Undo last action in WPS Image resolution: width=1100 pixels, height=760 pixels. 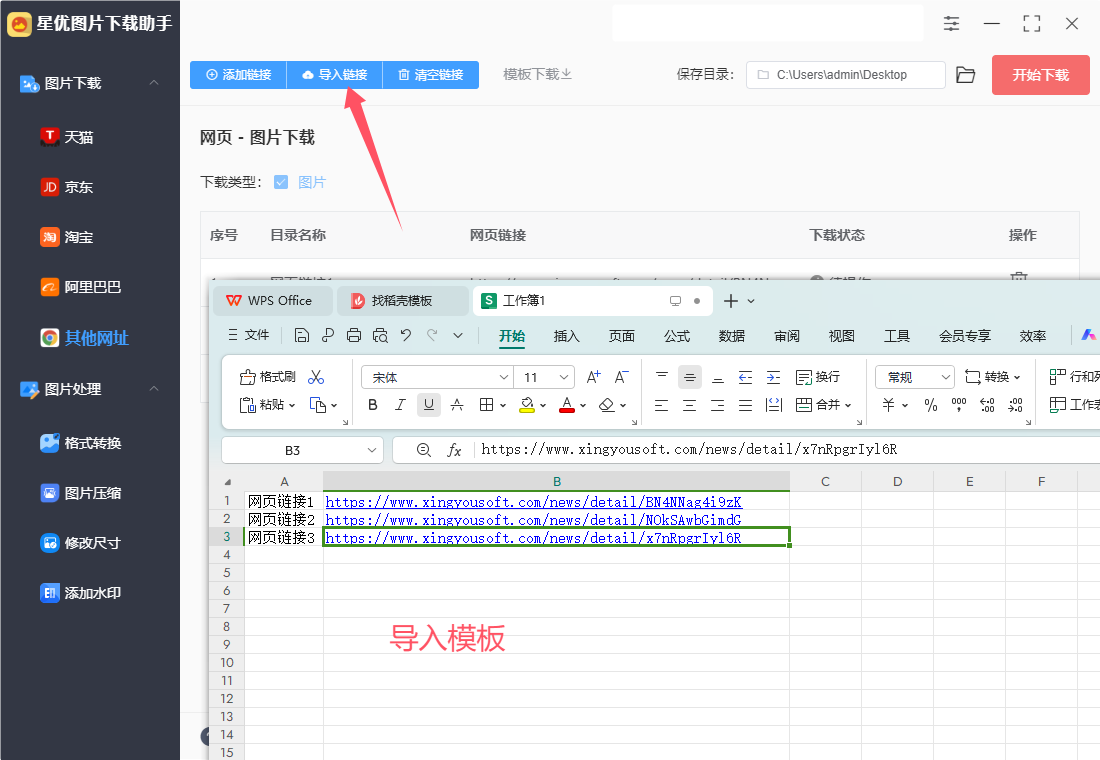point(406,335)
